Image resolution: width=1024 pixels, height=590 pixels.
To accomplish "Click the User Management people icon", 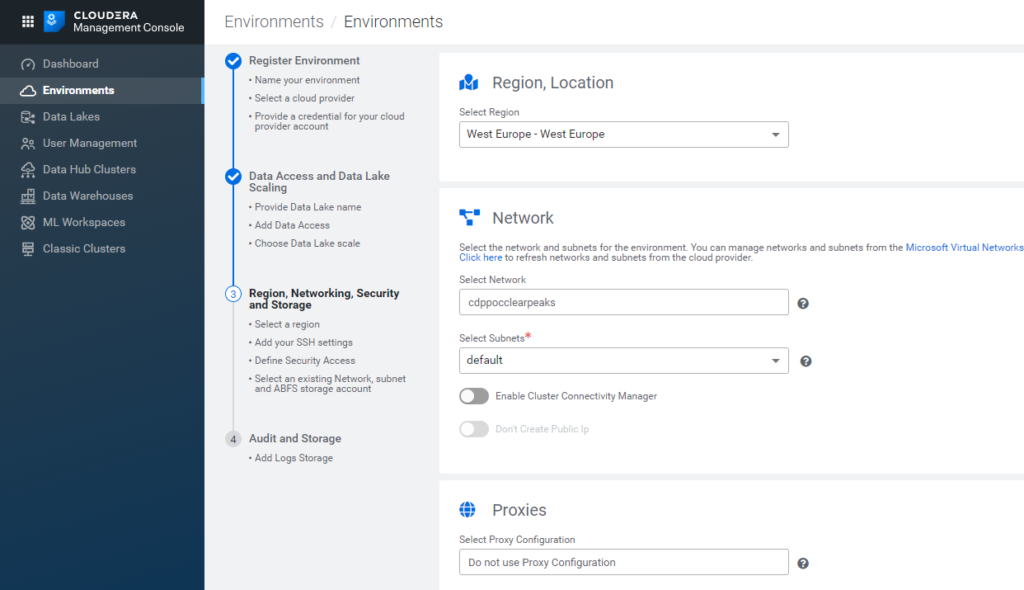I will pos(27,143).
